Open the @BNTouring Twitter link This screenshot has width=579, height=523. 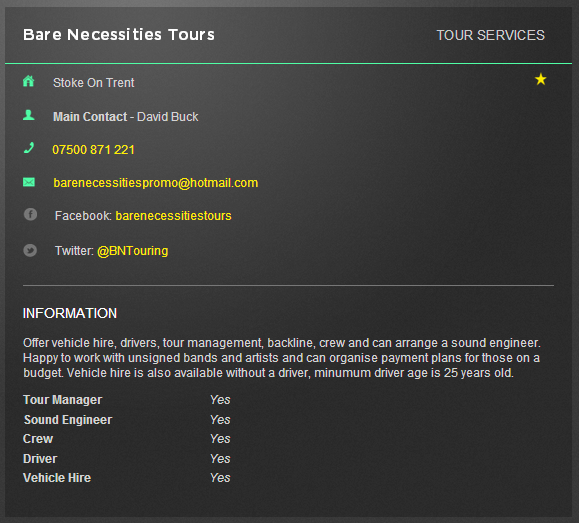pos(133,251)
